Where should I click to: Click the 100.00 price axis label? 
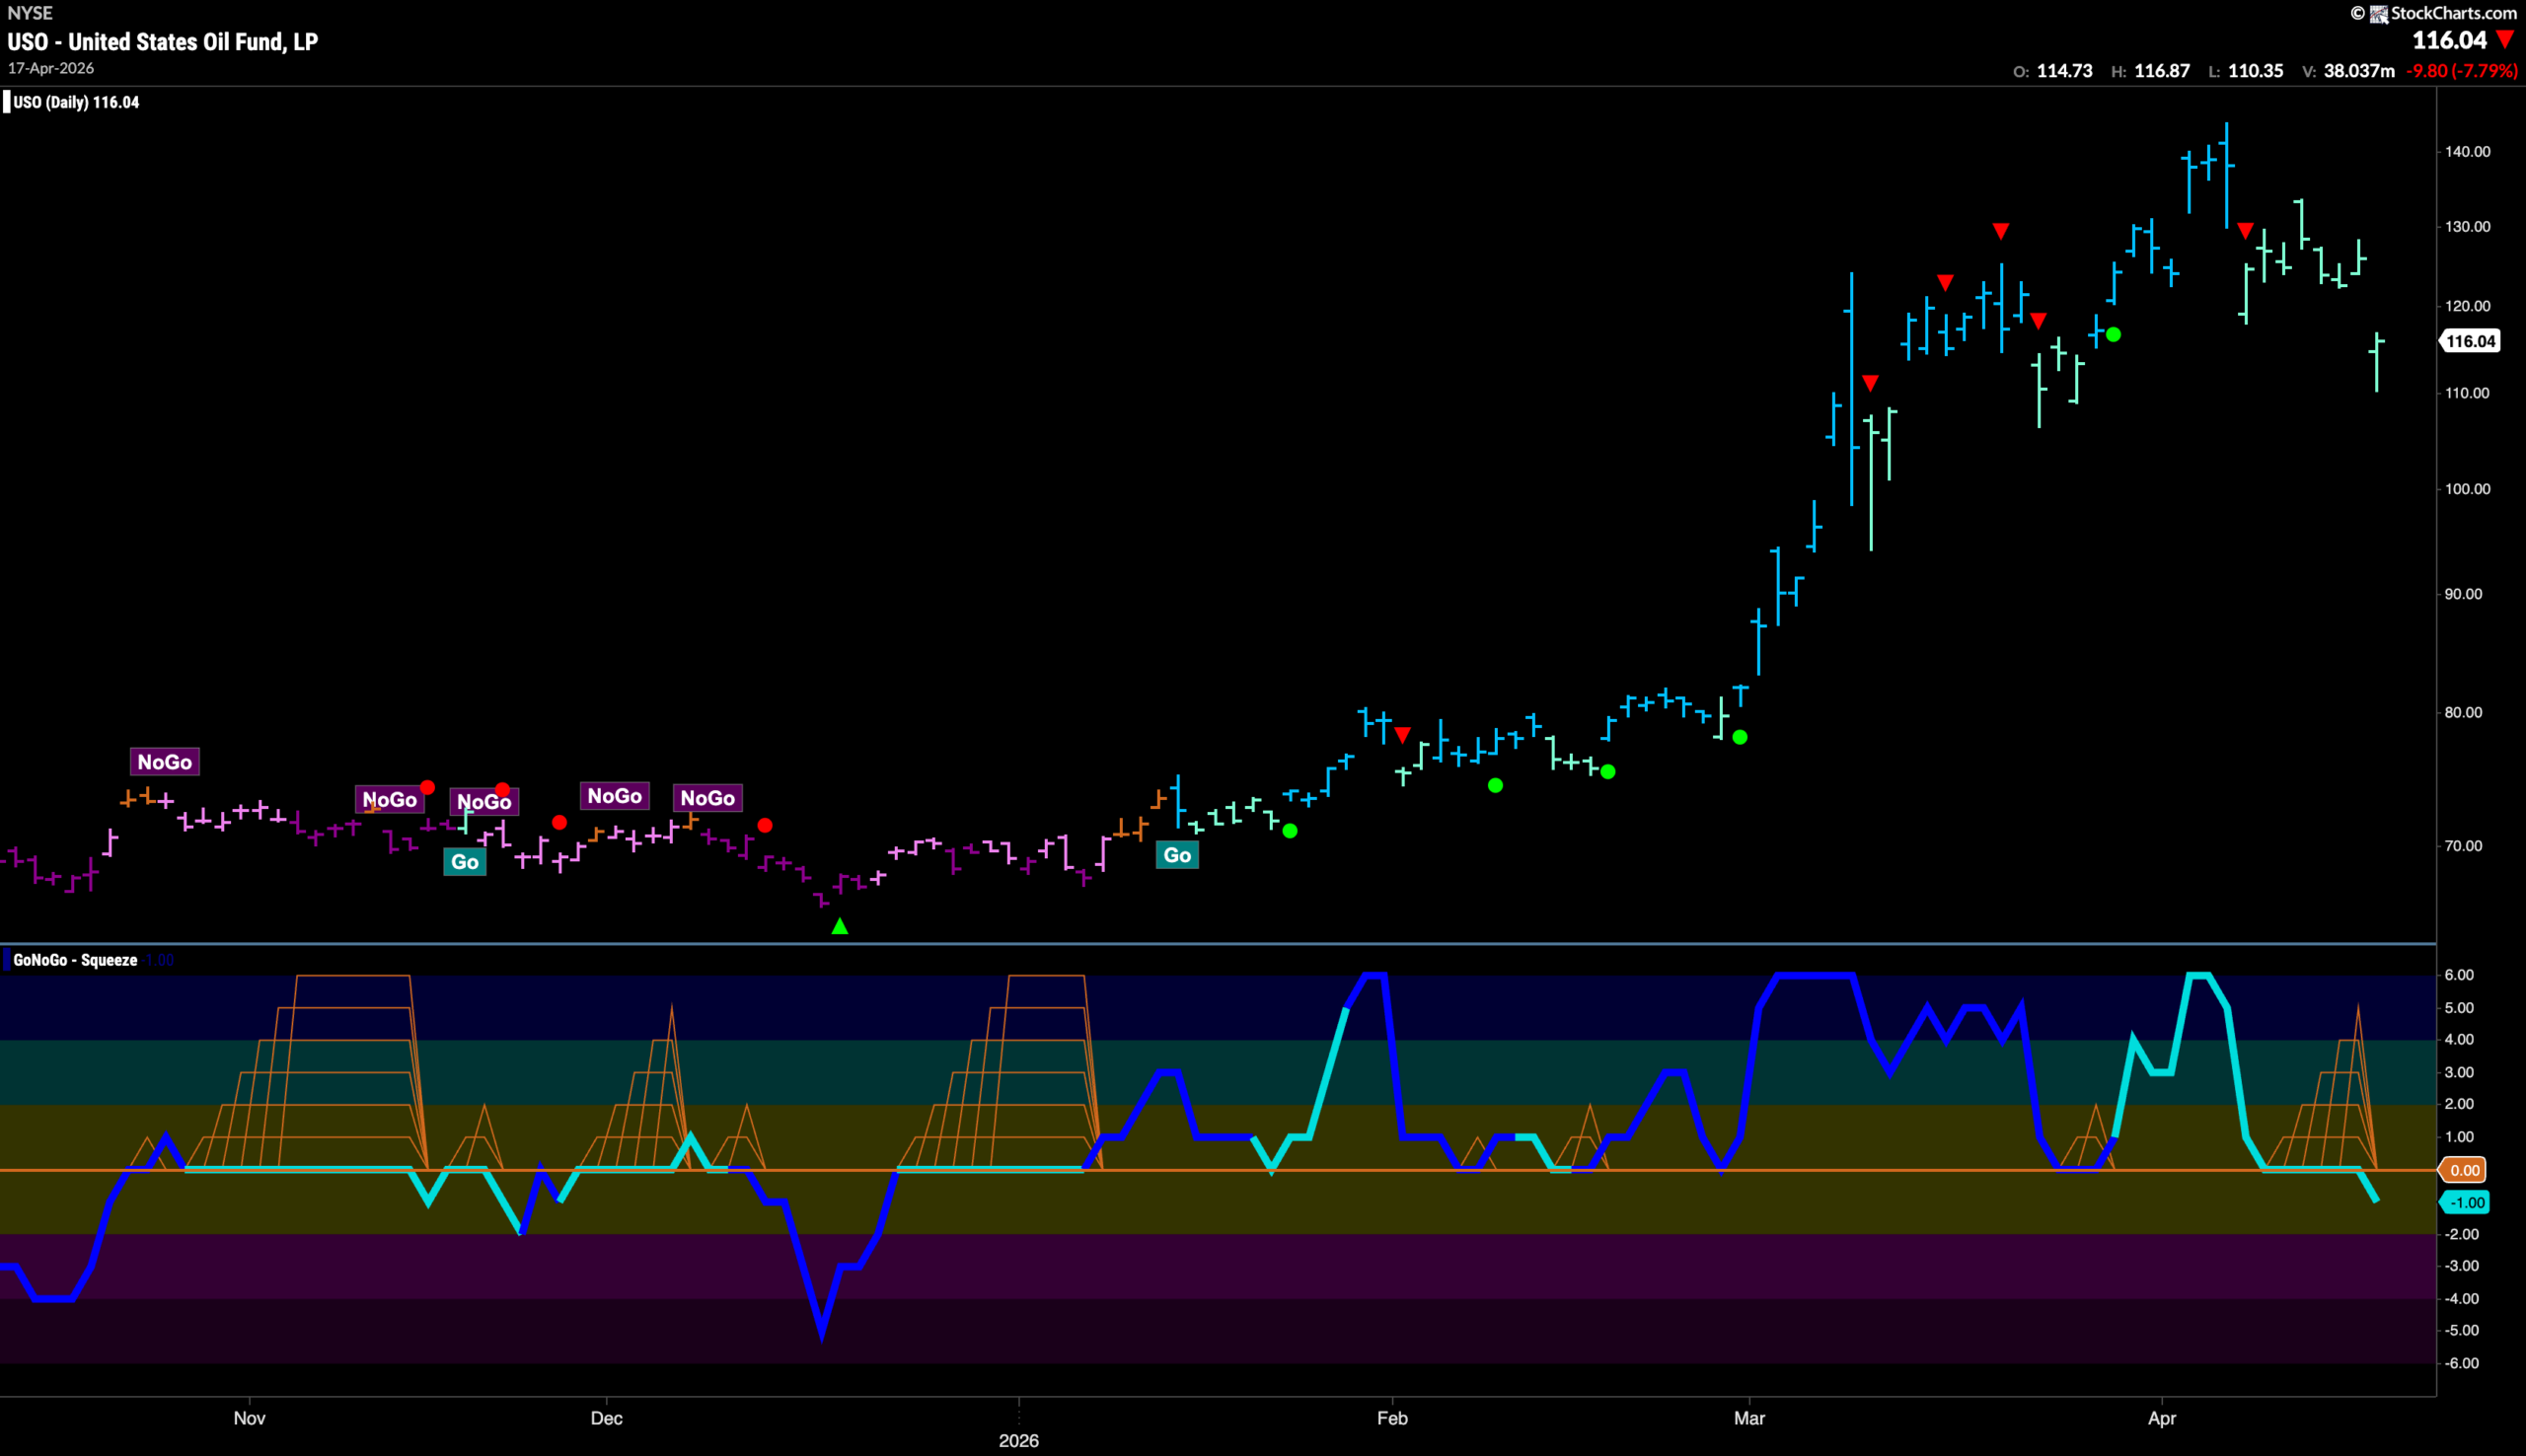tap(2467, 489)
